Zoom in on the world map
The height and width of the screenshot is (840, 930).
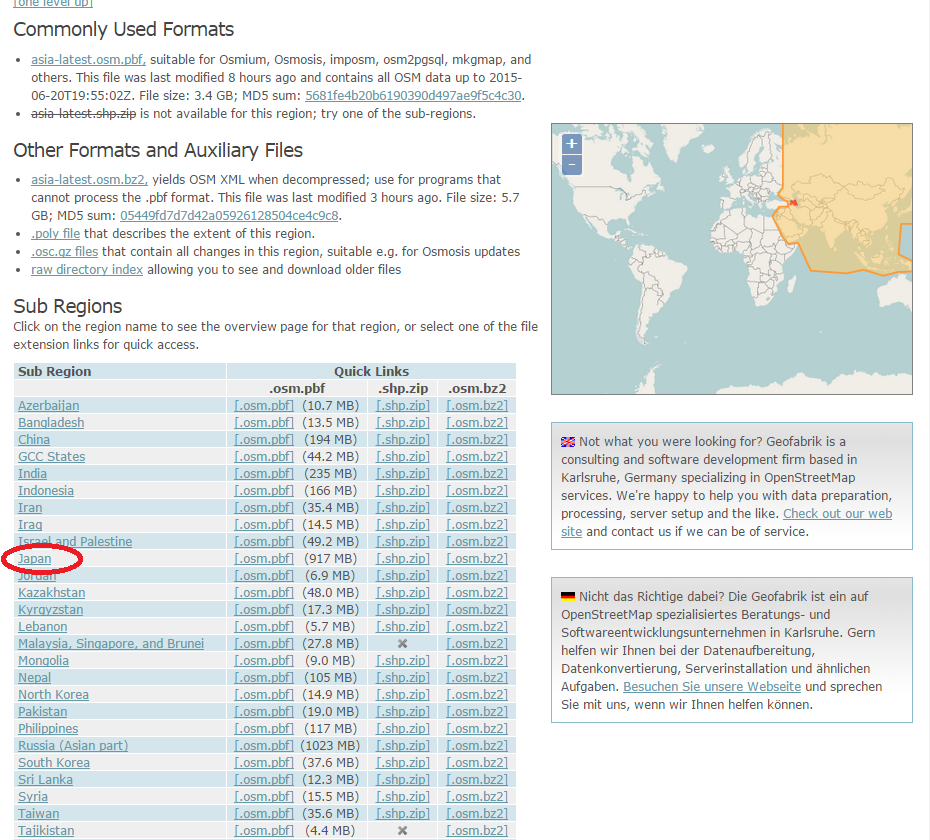[x=571, y=143]
